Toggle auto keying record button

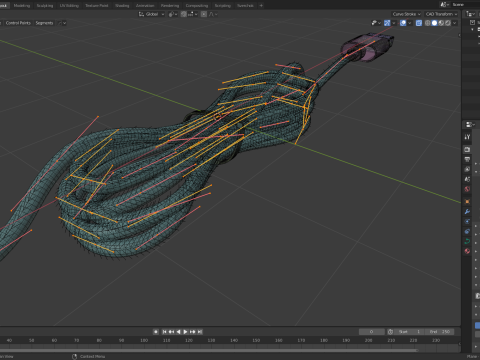tap(156, 332)
